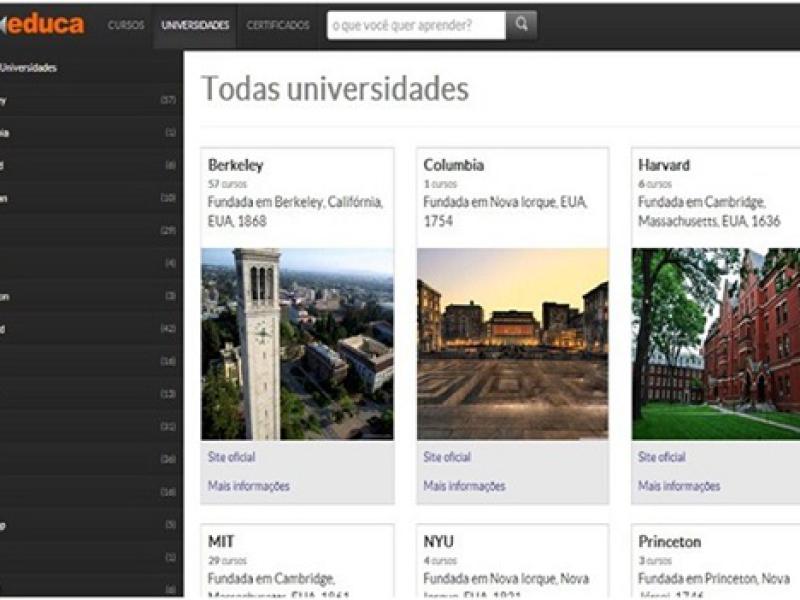Go to the Certificados page
The image size is (800, 600).
pyautogui.click(x=278, y=25)
